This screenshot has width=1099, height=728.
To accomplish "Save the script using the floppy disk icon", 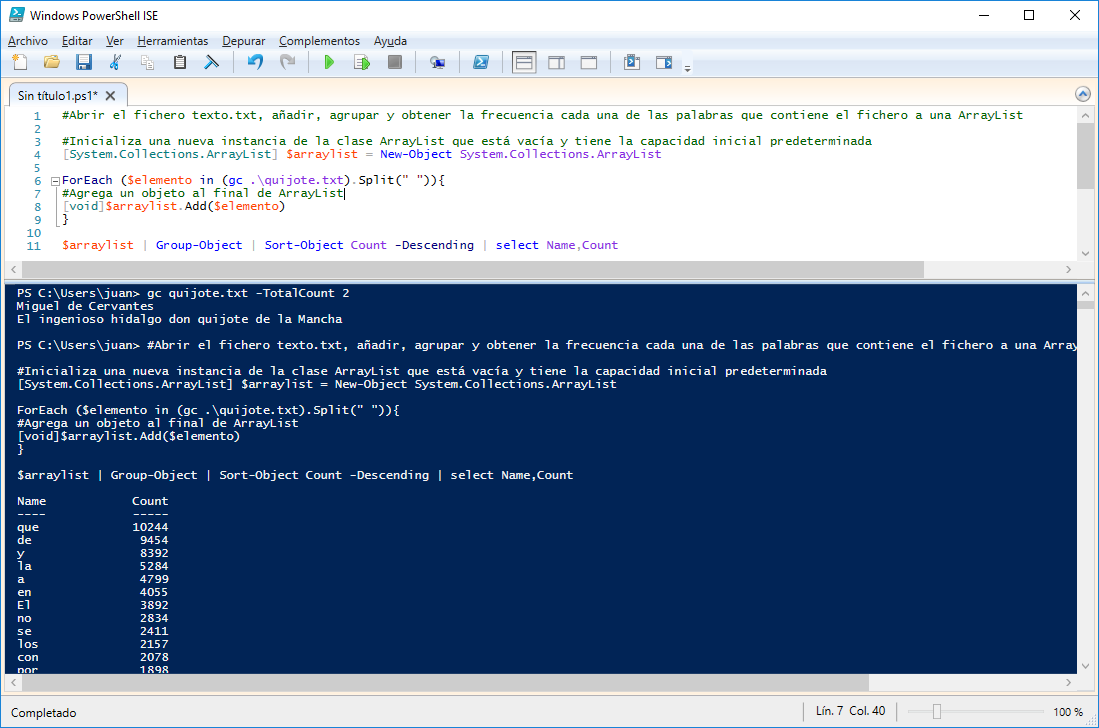I will (x=83, y=63).
